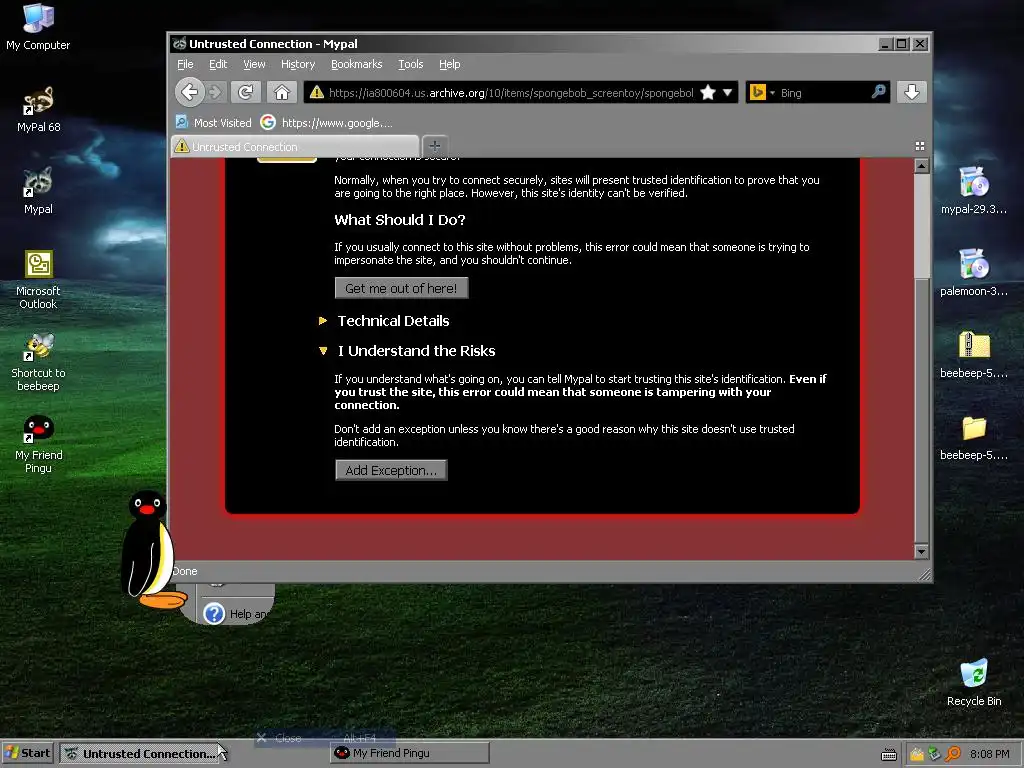1024x768 pixels.
Task: Click the orange magnifier tray icon
Action: pos(953,754)
